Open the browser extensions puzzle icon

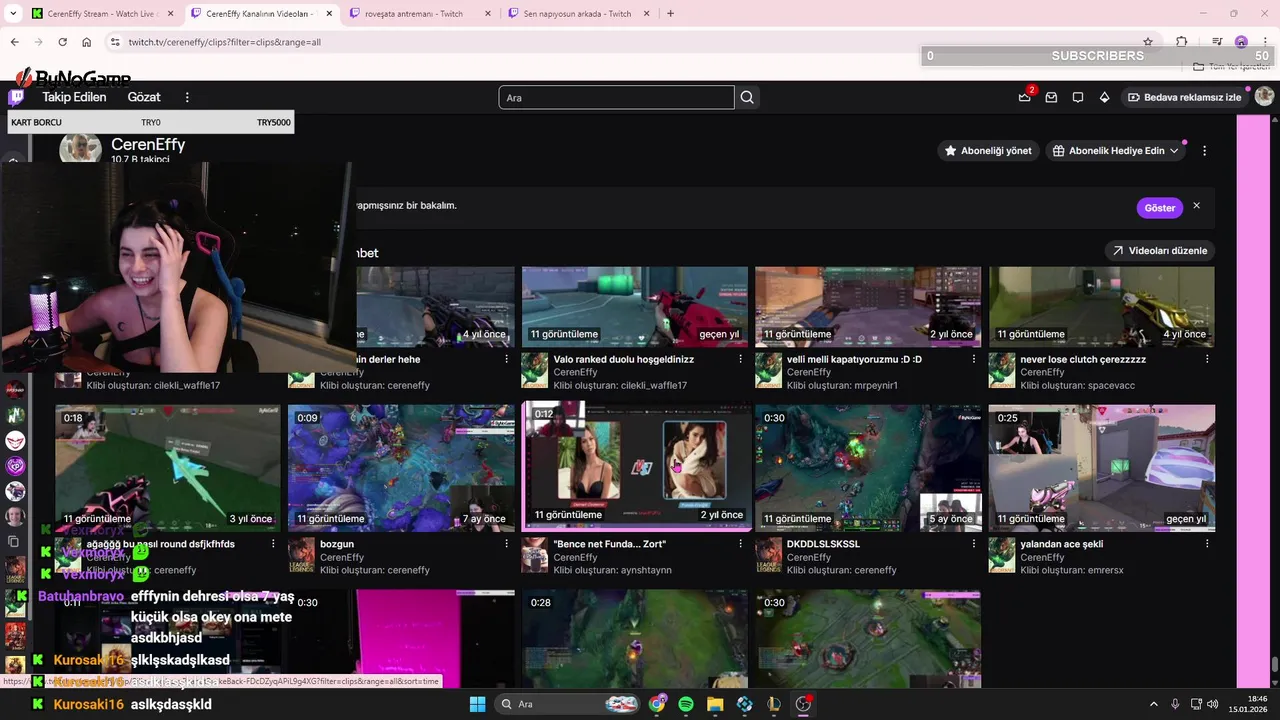click(1182, 42)
